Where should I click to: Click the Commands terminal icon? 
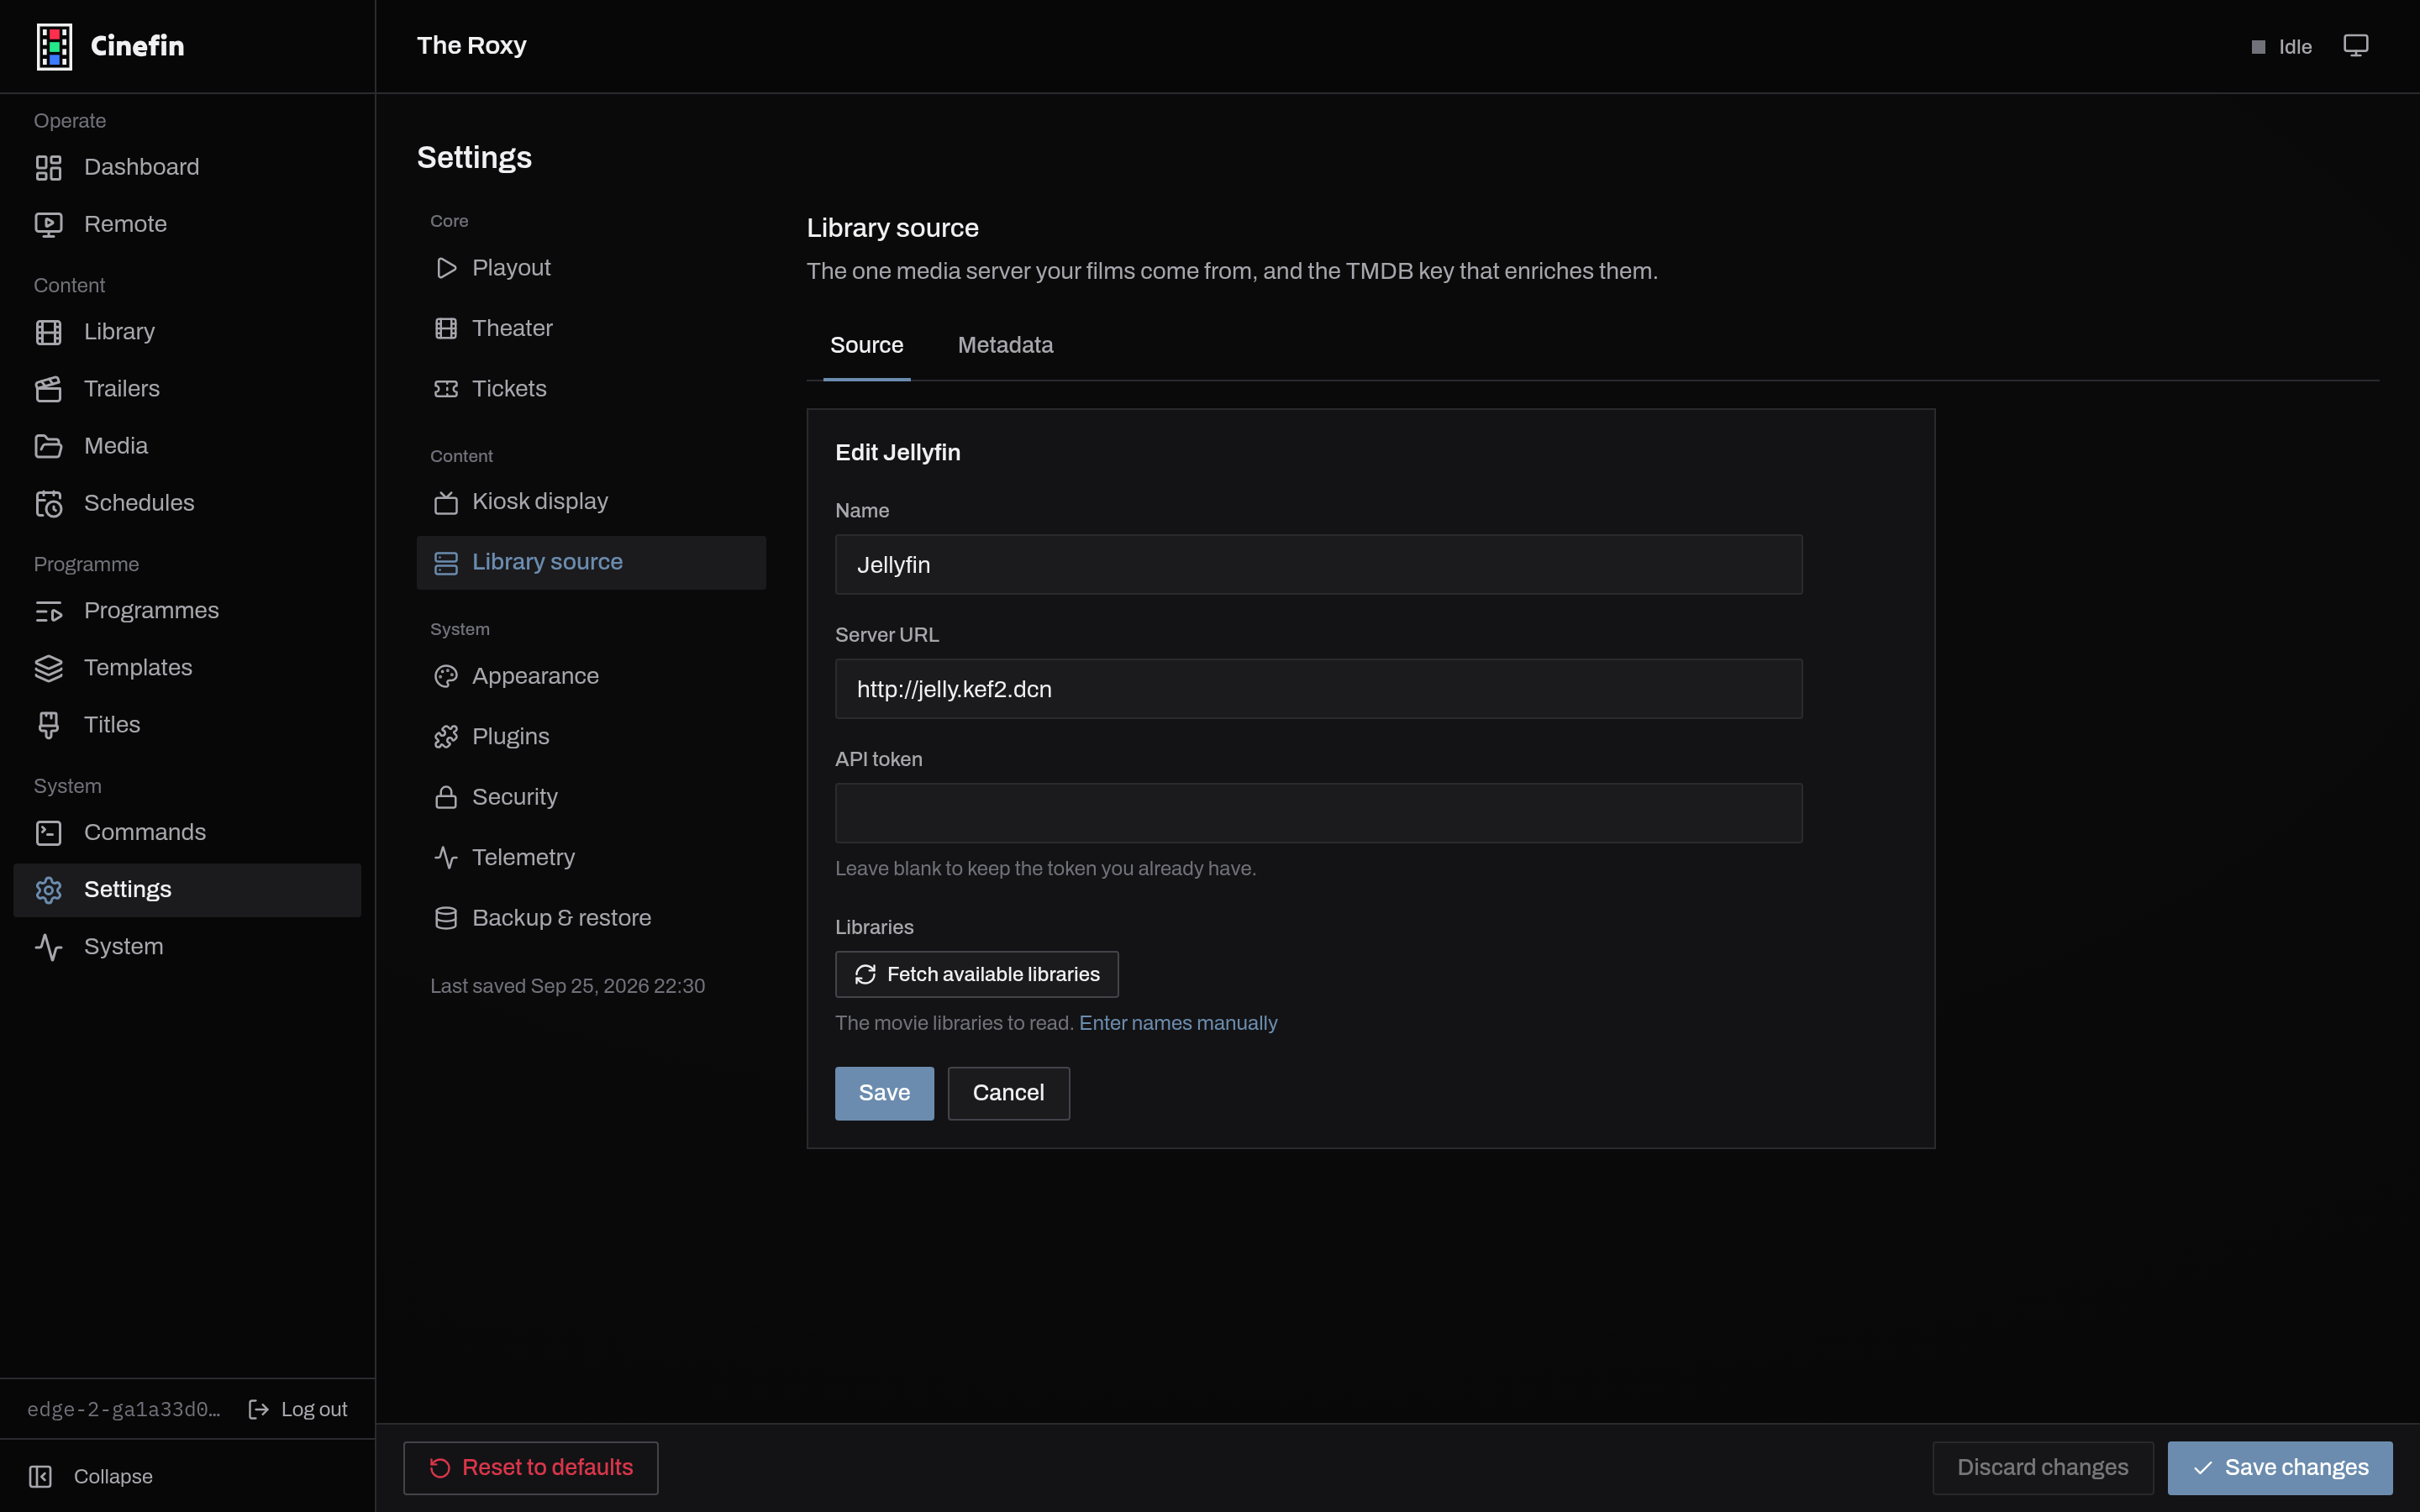coord(48,833)
